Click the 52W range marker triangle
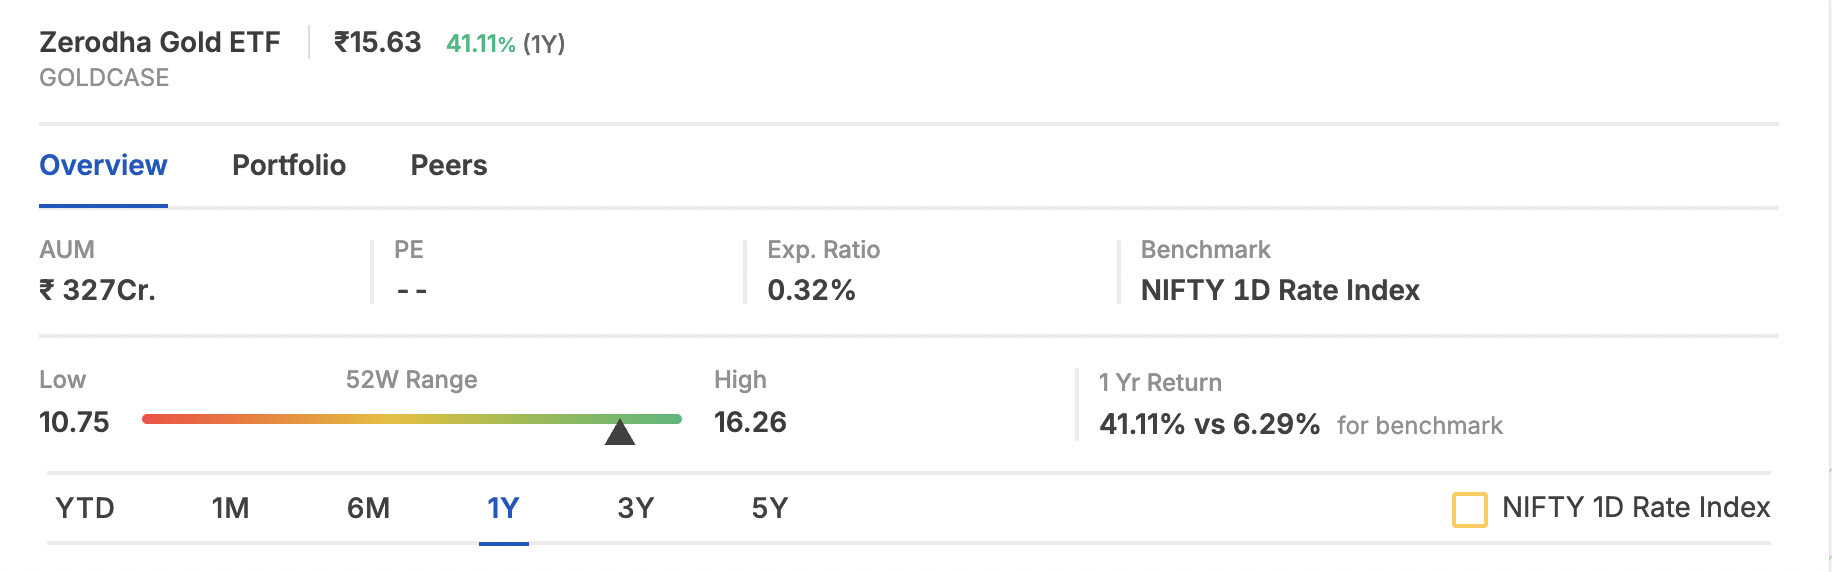The width and height of the screenshot is (1832, 572). [620, 432]
